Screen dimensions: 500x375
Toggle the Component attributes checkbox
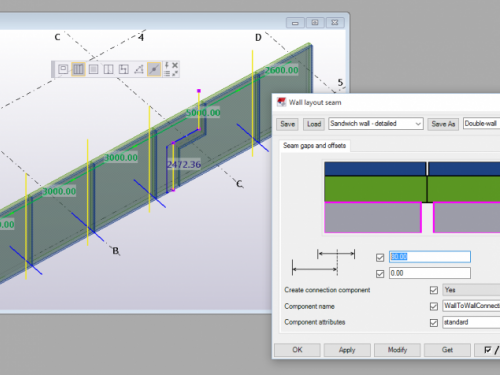pyautogui.click(x=434, y=323)
